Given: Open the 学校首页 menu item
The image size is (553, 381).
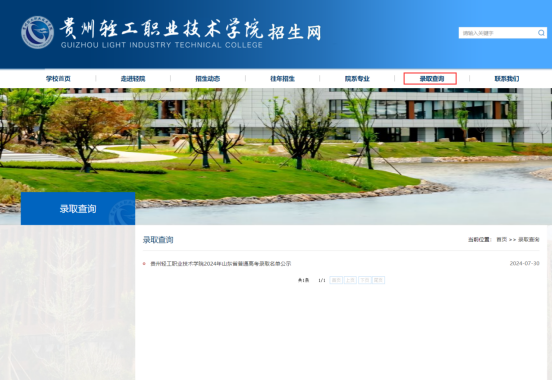Looking at the screenshot, I should pyautogui.click(x=58, y=78).
